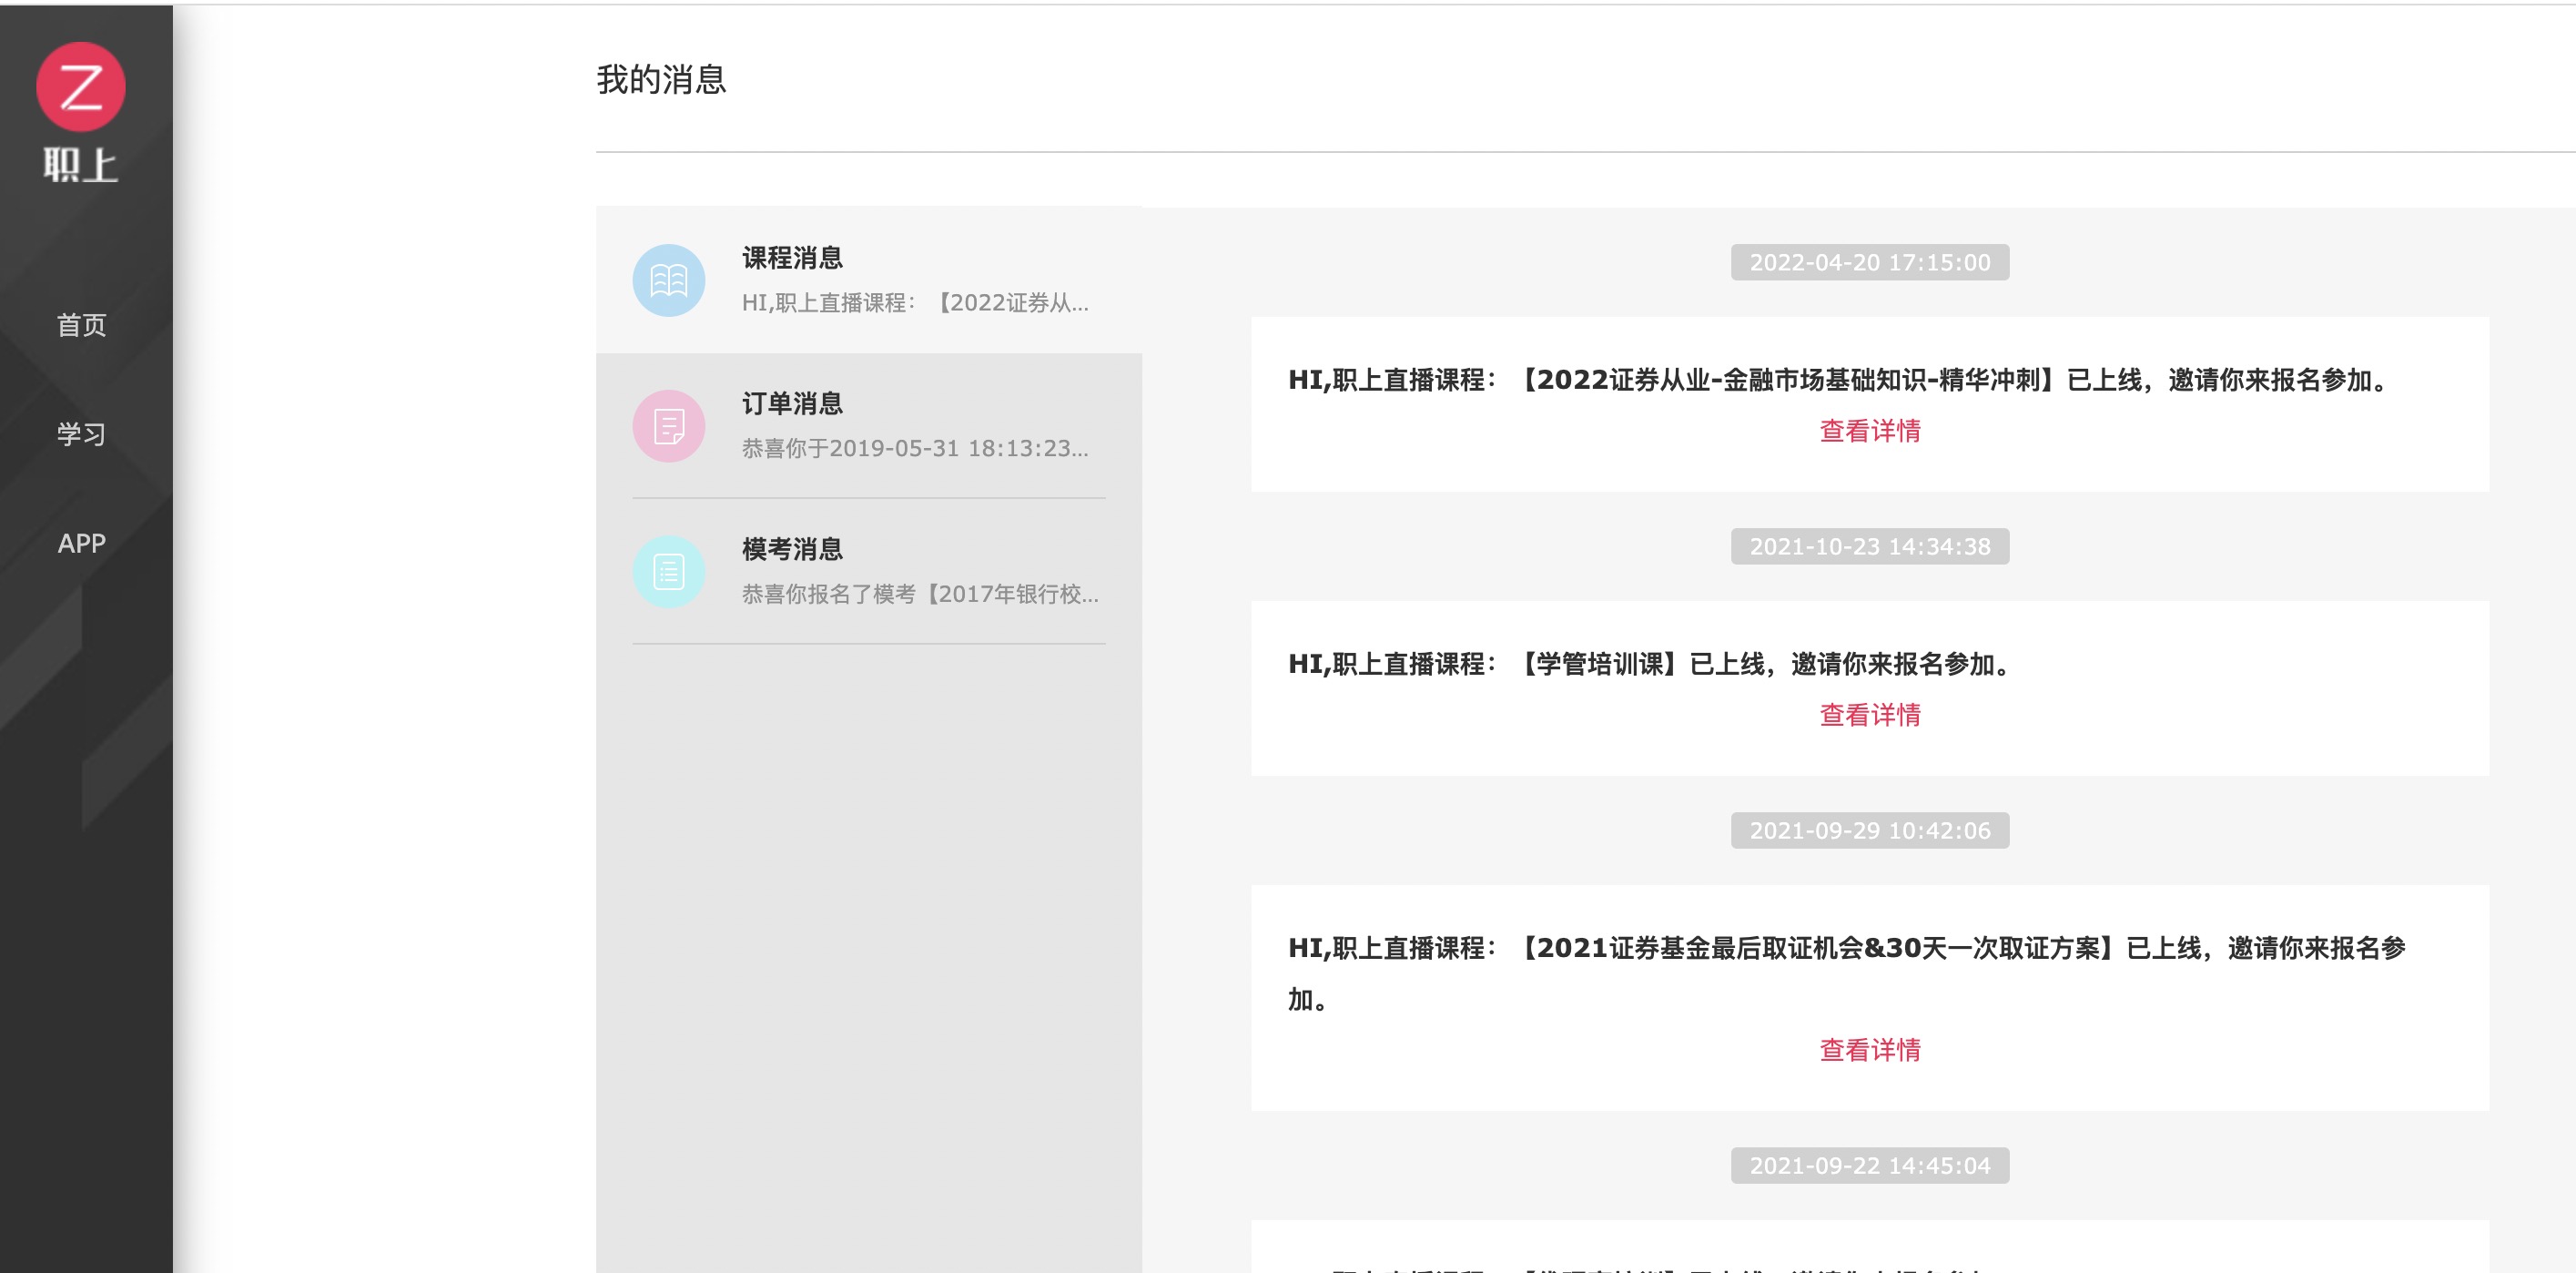The height and width of the screenshot is (1273, 2576).
Task: Go to 首页 in the sidebar
Action: (82, 325)
